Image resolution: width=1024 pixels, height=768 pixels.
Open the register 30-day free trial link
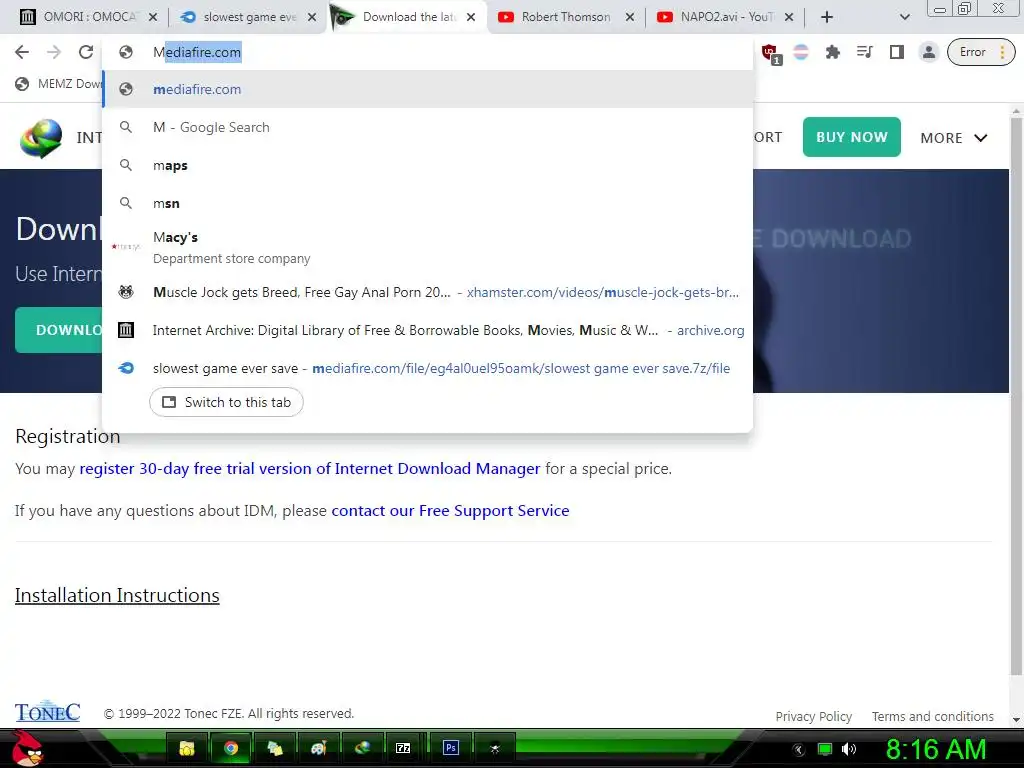[x=310, y=468]
